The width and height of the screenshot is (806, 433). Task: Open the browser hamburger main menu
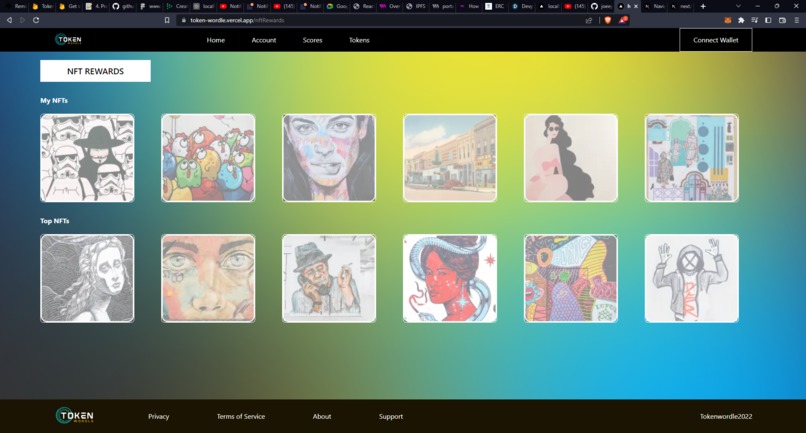pos(797,20)
